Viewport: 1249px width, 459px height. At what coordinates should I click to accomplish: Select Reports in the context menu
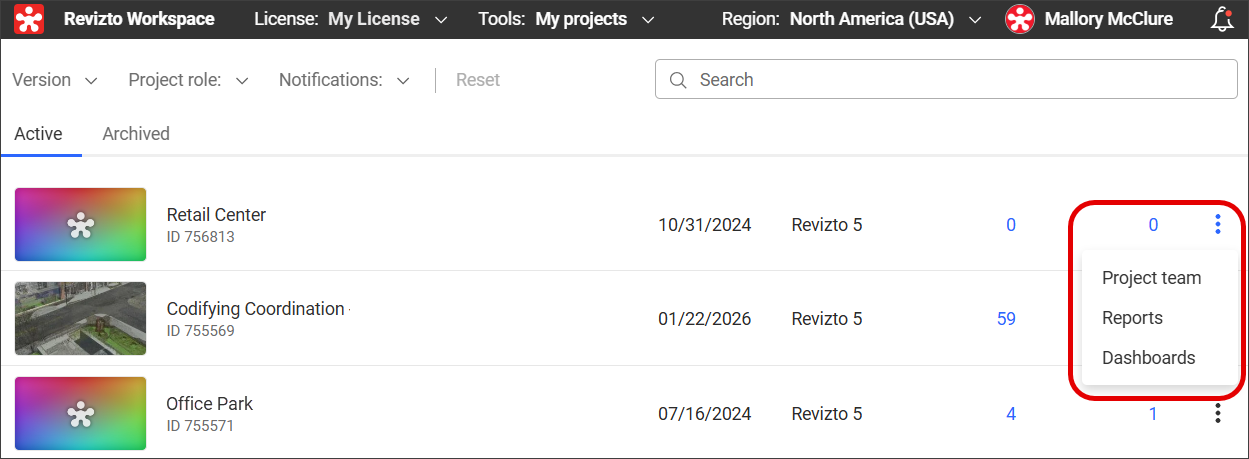(x=1132, y=318)
